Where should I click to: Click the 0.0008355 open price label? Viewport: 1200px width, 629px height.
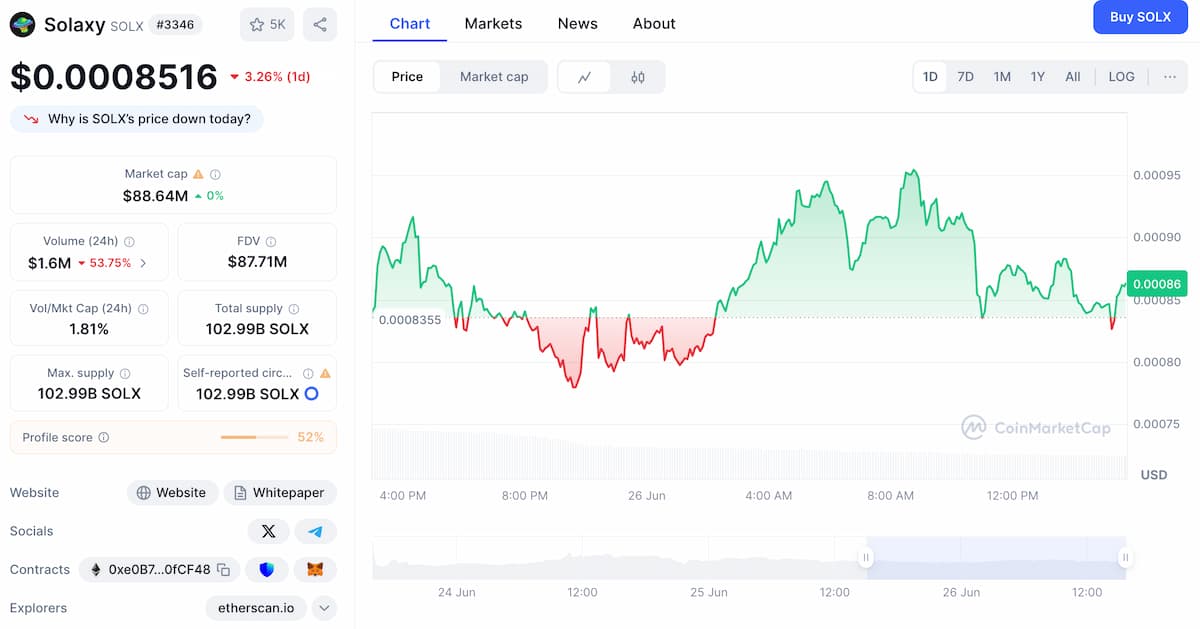tap(410, 320)
